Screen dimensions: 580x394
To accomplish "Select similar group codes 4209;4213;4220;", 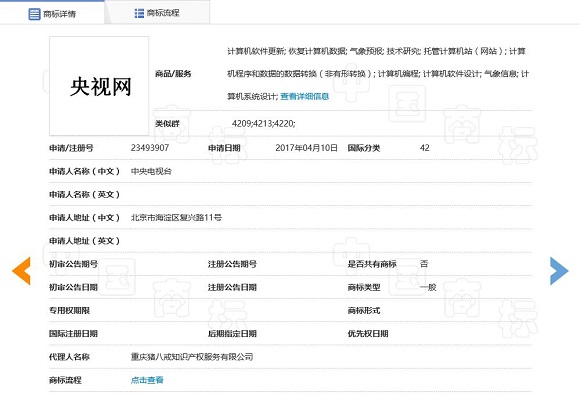I will coord(263,124).
